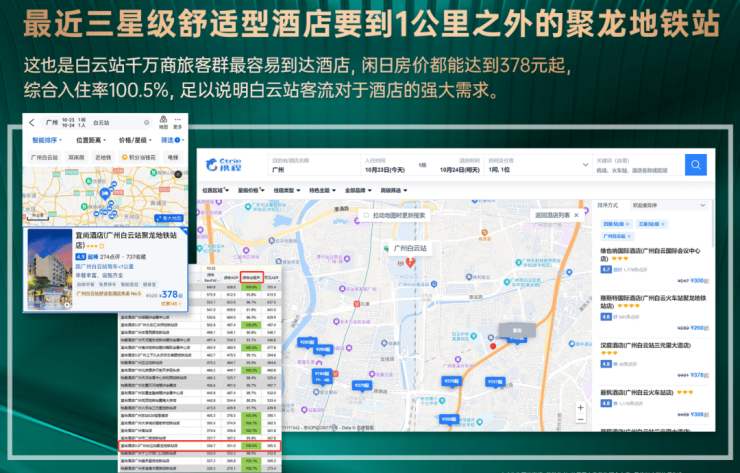Viewport: 740px width, 473px height.
Task: Open 丽枫酒店(广州白云火车站店) listing
Action: click(637, 392)
